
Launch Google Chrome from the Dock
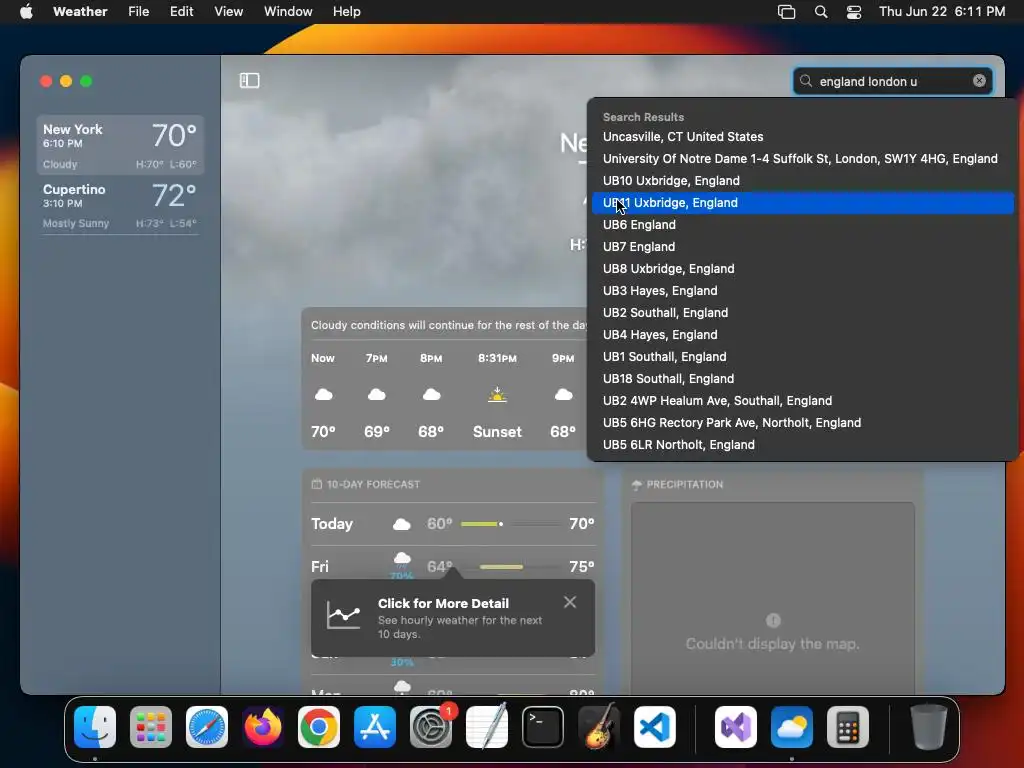pyautogui.click(x=319, y=727)
